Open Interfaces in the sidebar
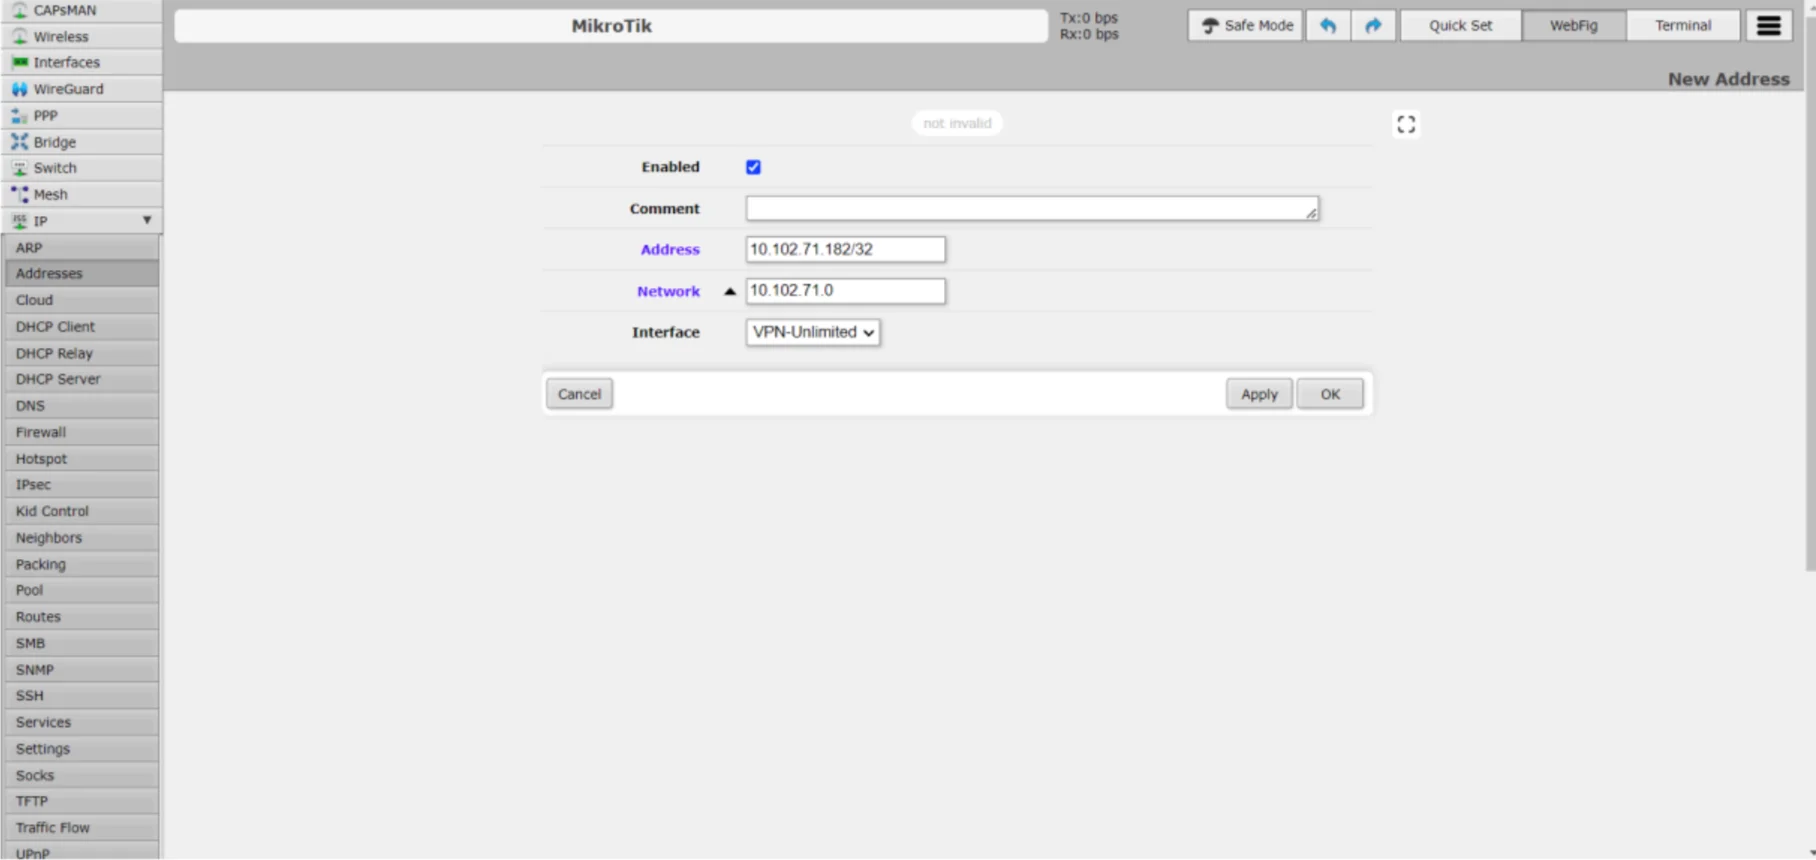The image size is (1816, 860). click(66, 62)
